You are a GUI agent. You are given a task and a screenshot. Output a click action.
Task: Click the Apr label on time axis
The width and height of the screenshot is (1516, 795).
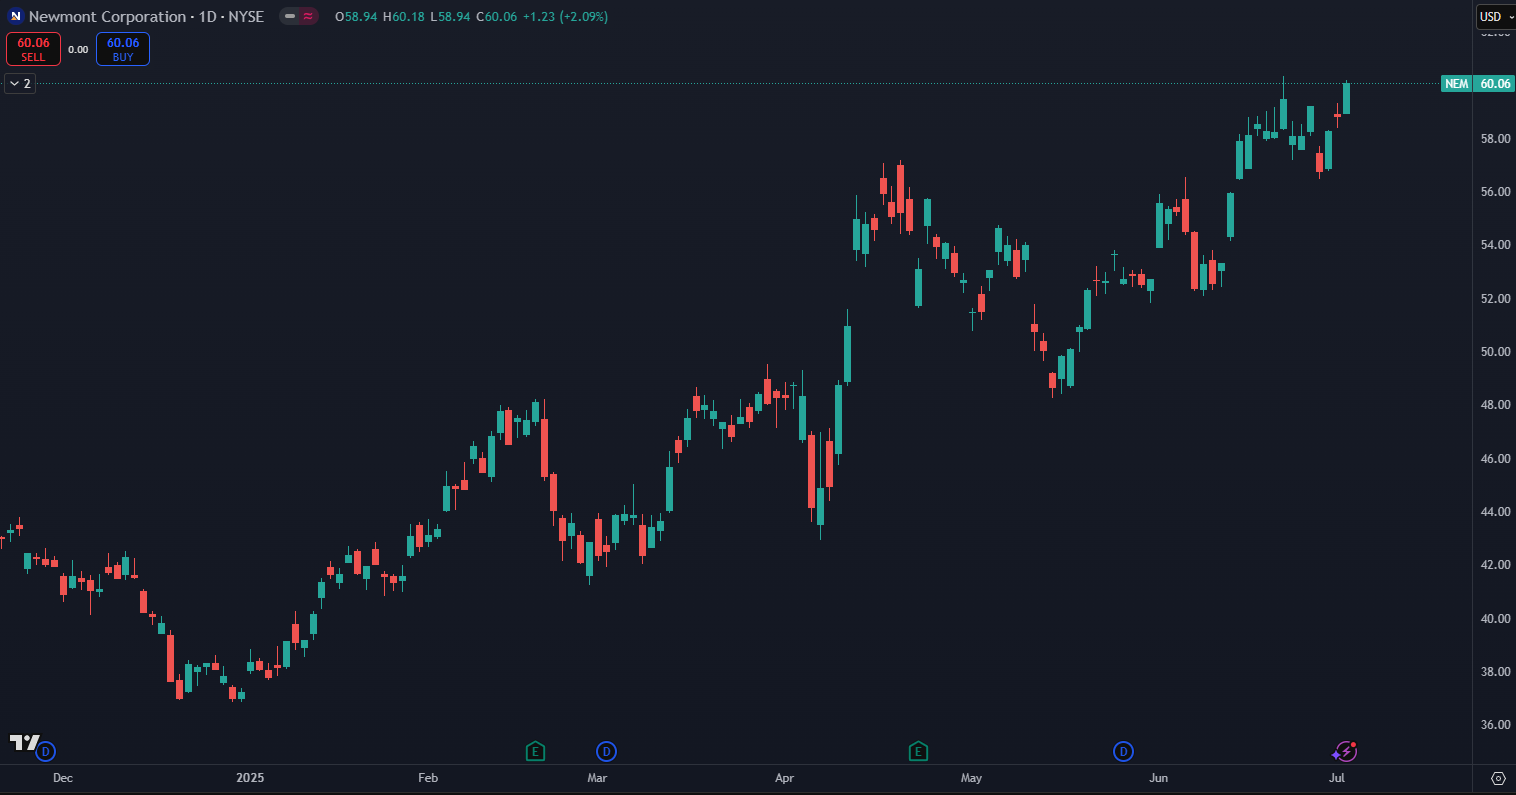[784, 778]
